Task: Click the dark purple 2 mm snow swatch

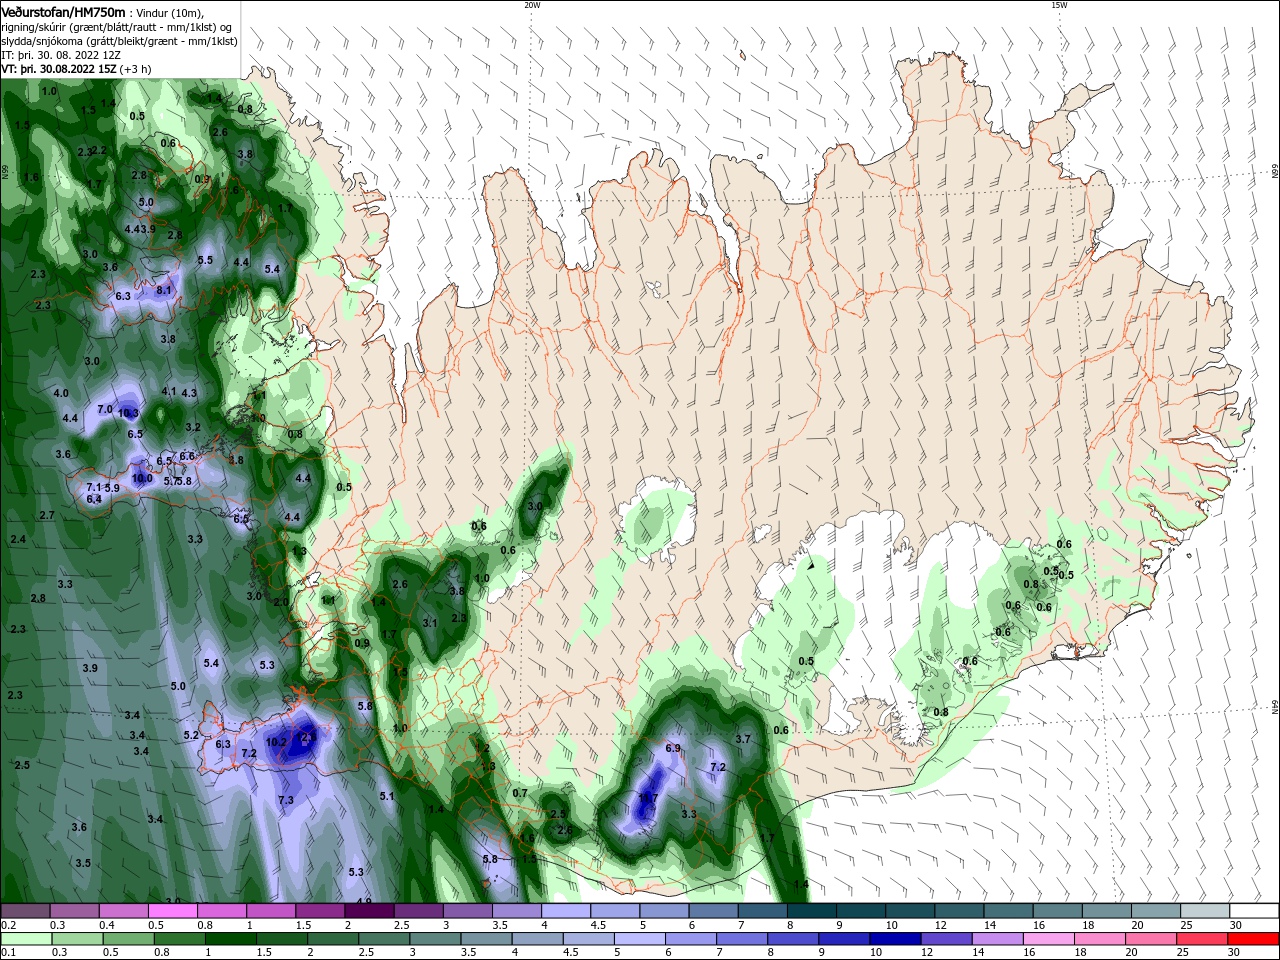Action: (368, 911)
